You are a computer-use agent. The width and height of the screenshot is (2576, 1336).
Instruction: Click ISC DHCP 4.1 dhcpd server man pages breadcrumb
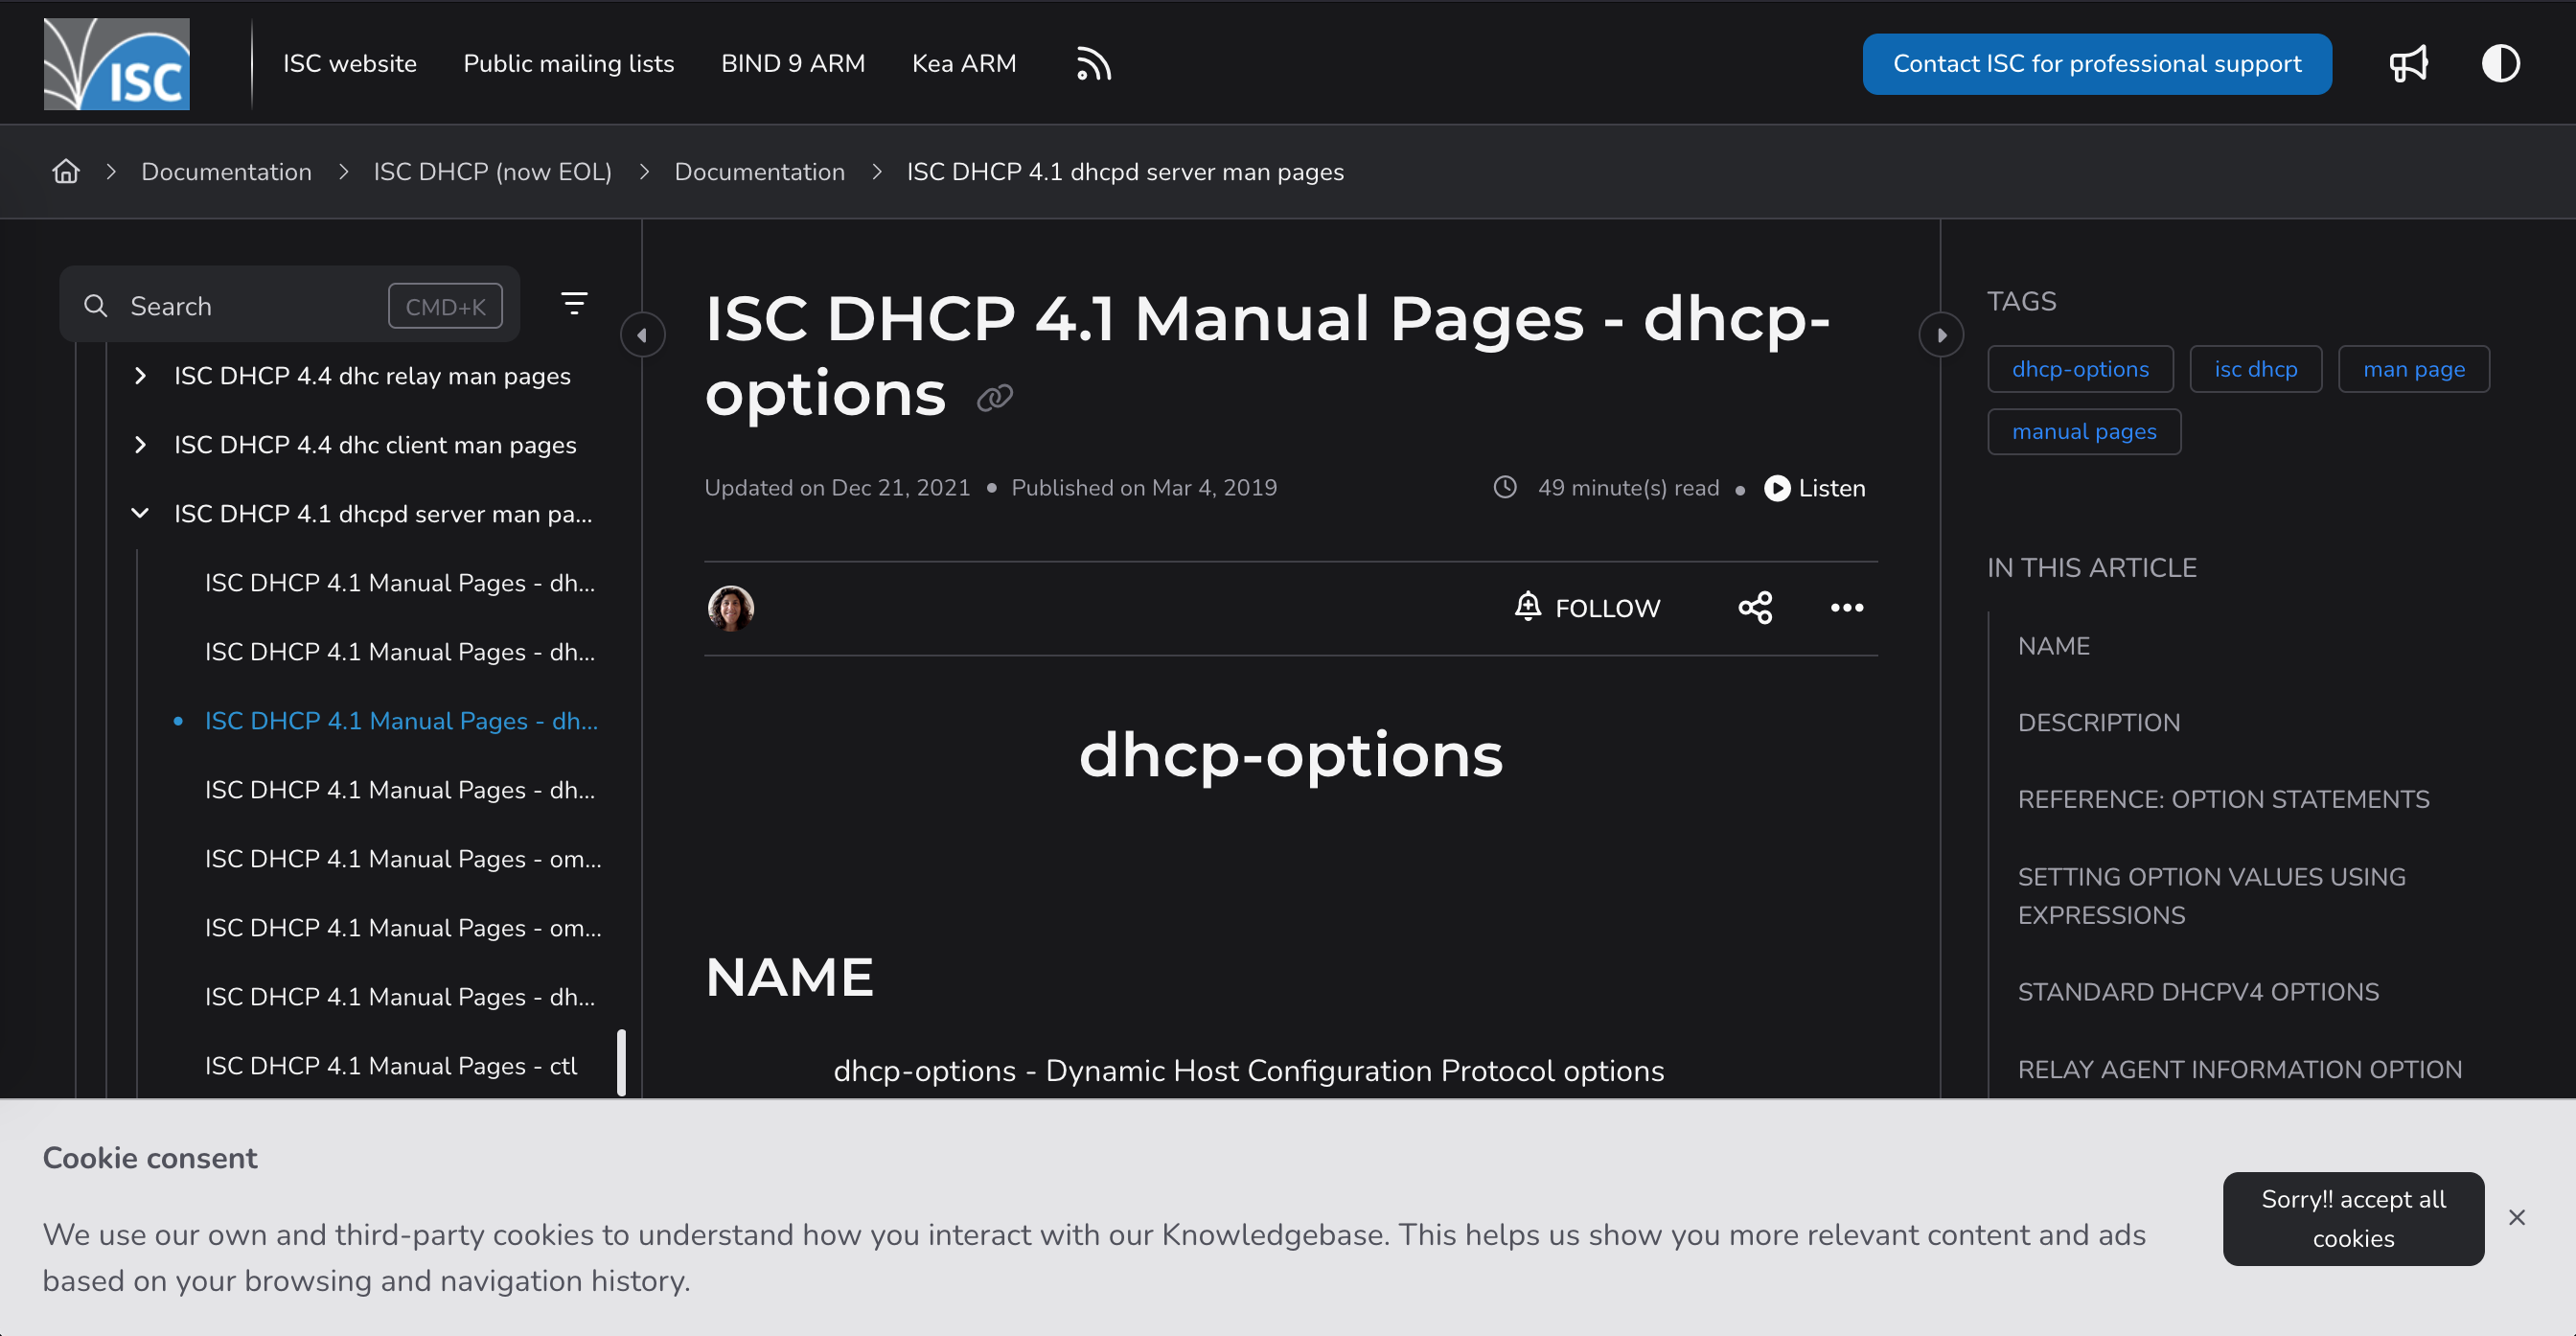1125,172
